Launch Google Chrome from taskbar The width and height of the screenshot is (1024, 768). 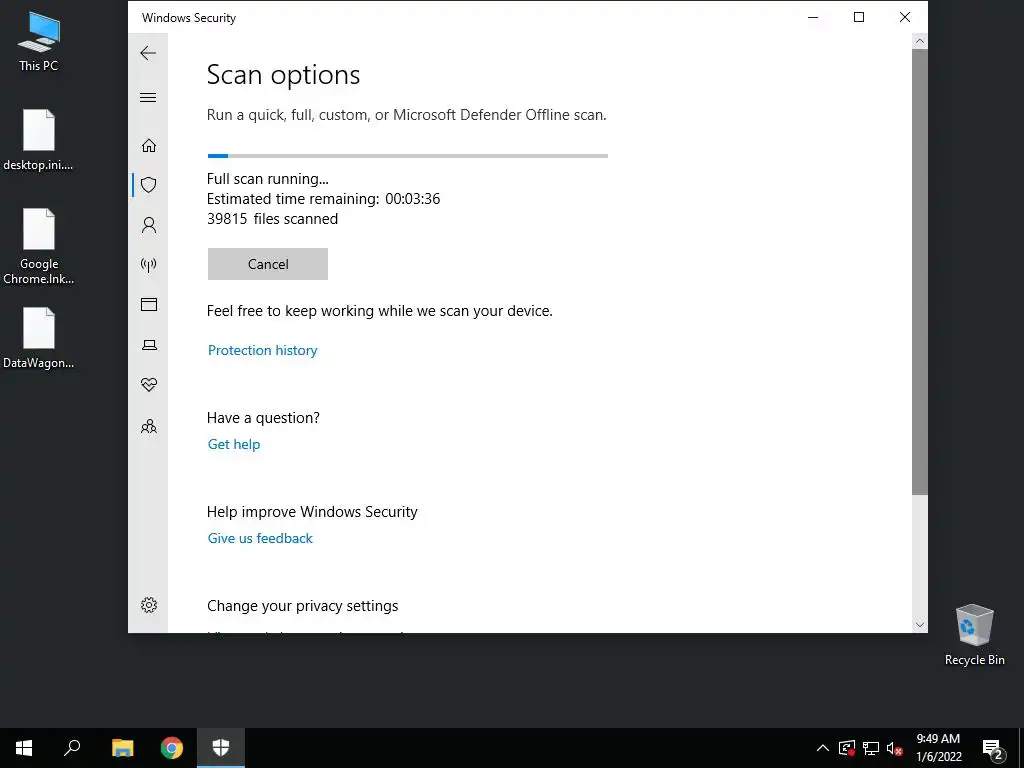(x=172, y=748)
